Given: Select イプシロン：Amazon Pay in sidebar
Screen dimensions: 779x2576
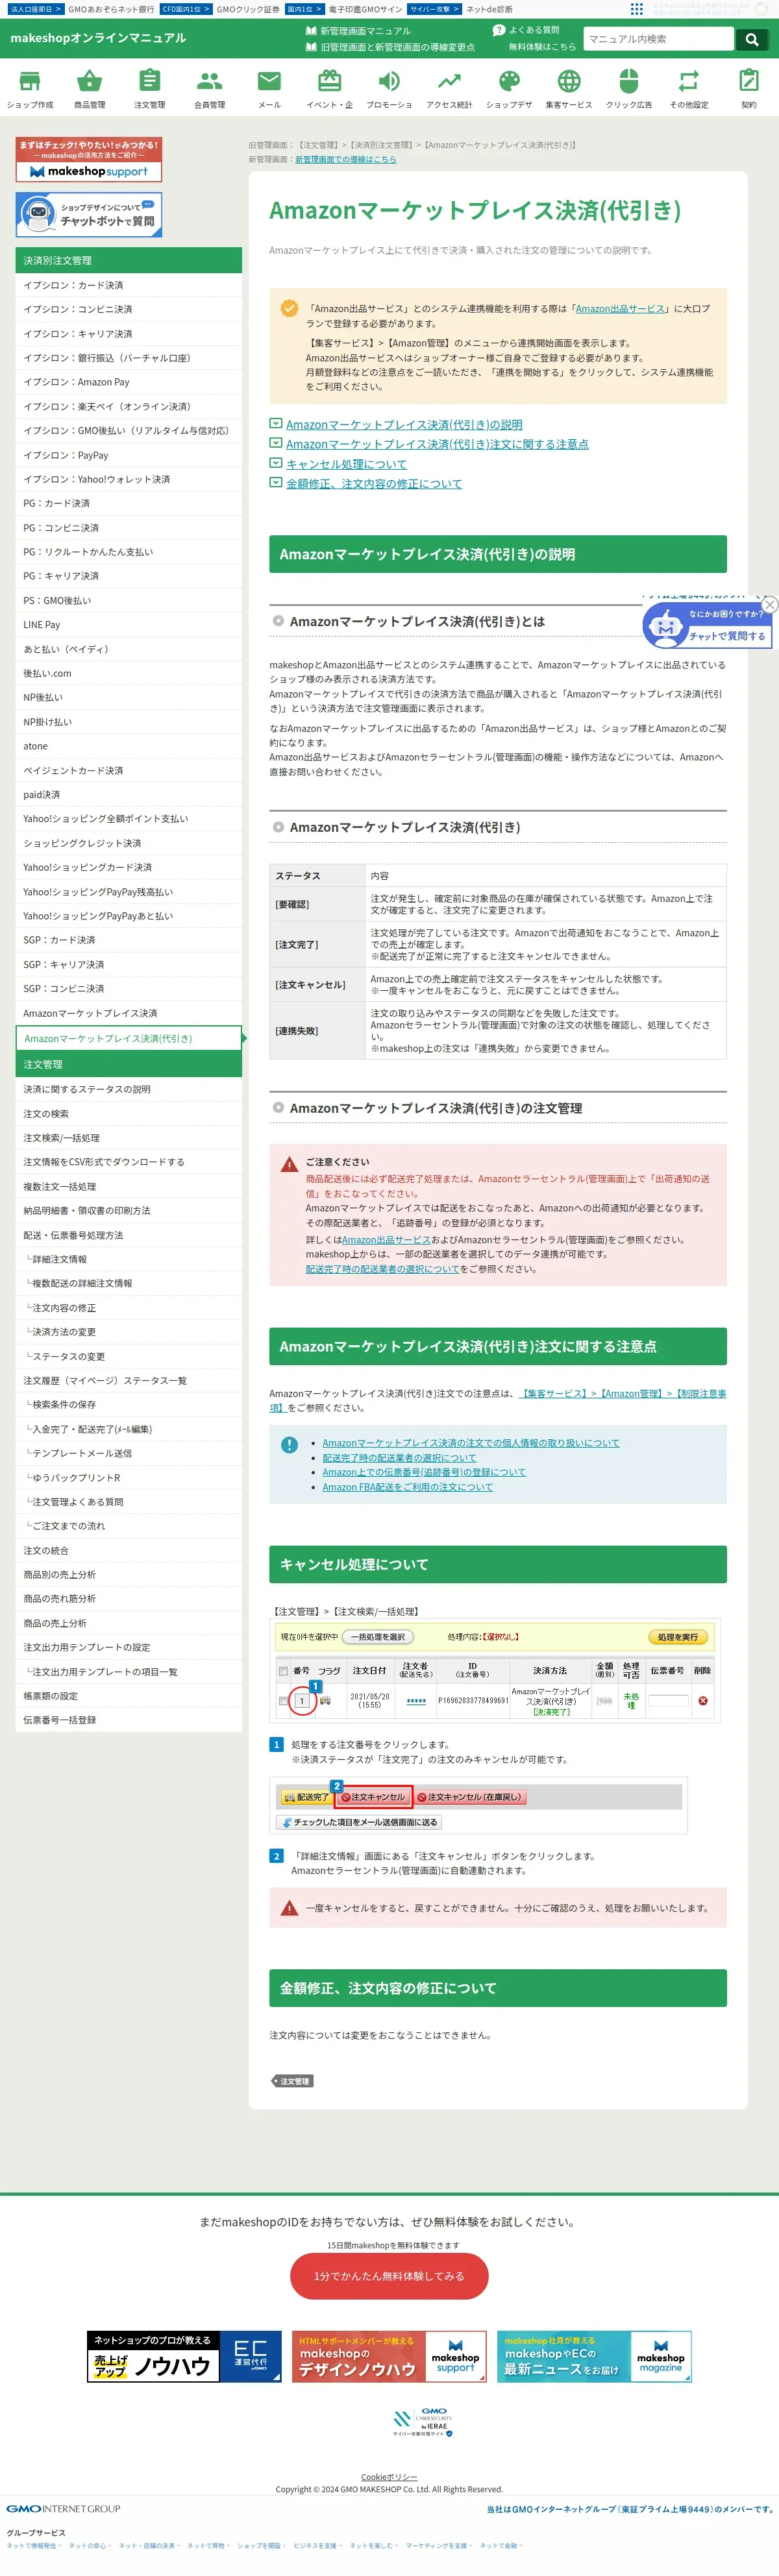Looking at the screenshot, I should [129, 382].
